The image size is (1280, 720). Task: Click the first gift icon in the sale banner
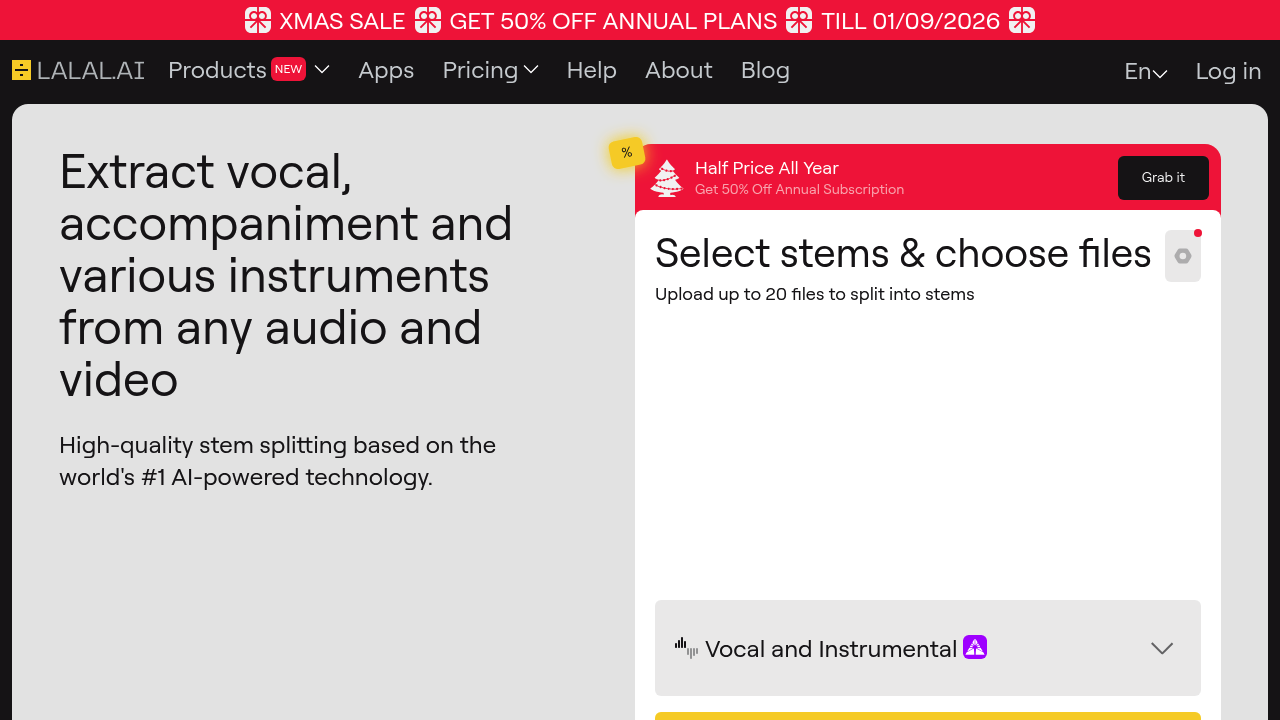[x=258, y=20]
